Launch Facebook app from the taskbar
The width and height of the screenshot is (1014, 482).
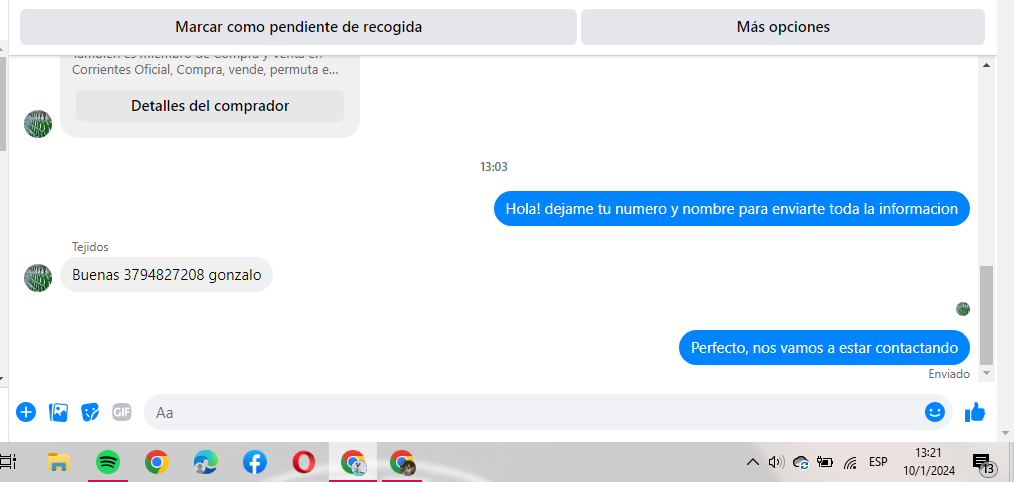(255, 462)
